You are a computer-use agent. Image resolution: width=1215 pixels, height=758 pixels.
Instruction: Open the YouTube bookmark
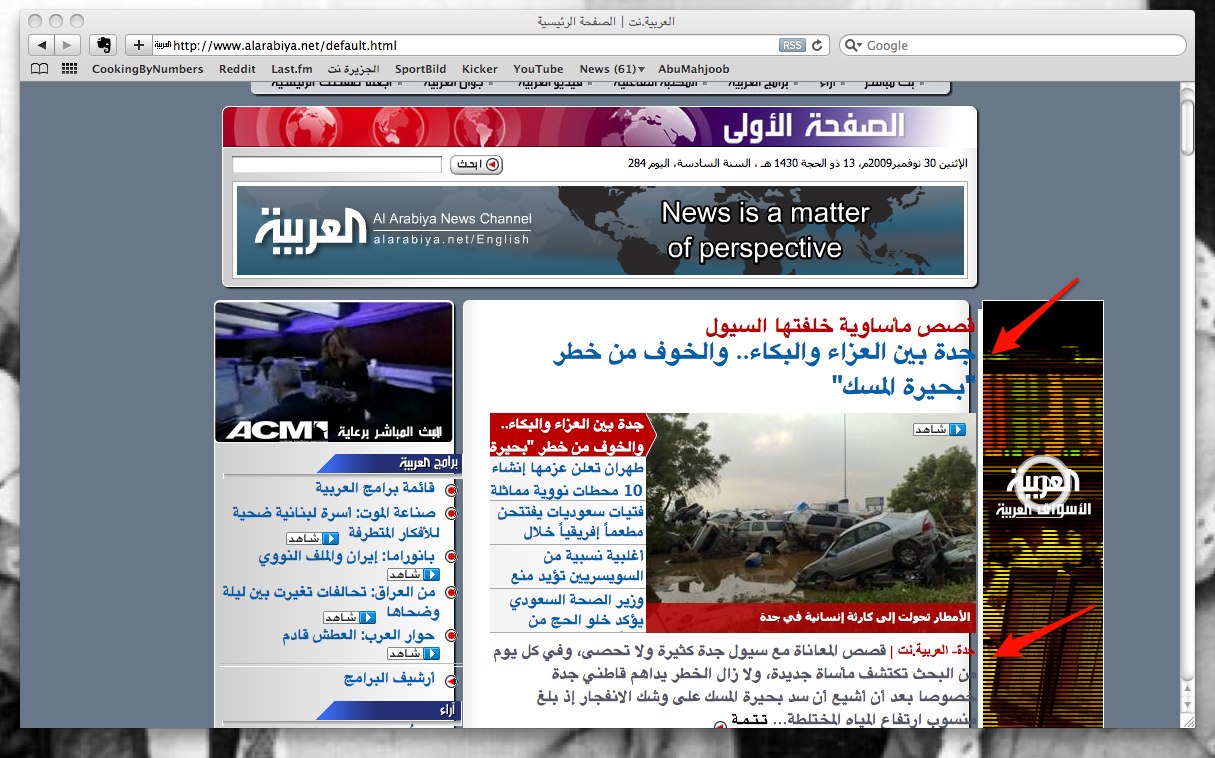click(x=539, y=69)
